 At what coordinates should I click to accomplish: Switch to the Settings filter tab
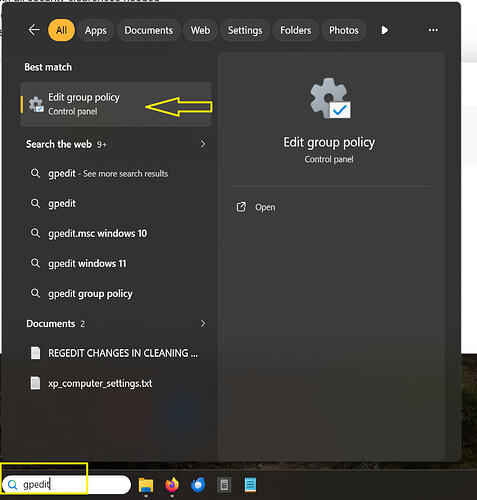coord(245,30)
